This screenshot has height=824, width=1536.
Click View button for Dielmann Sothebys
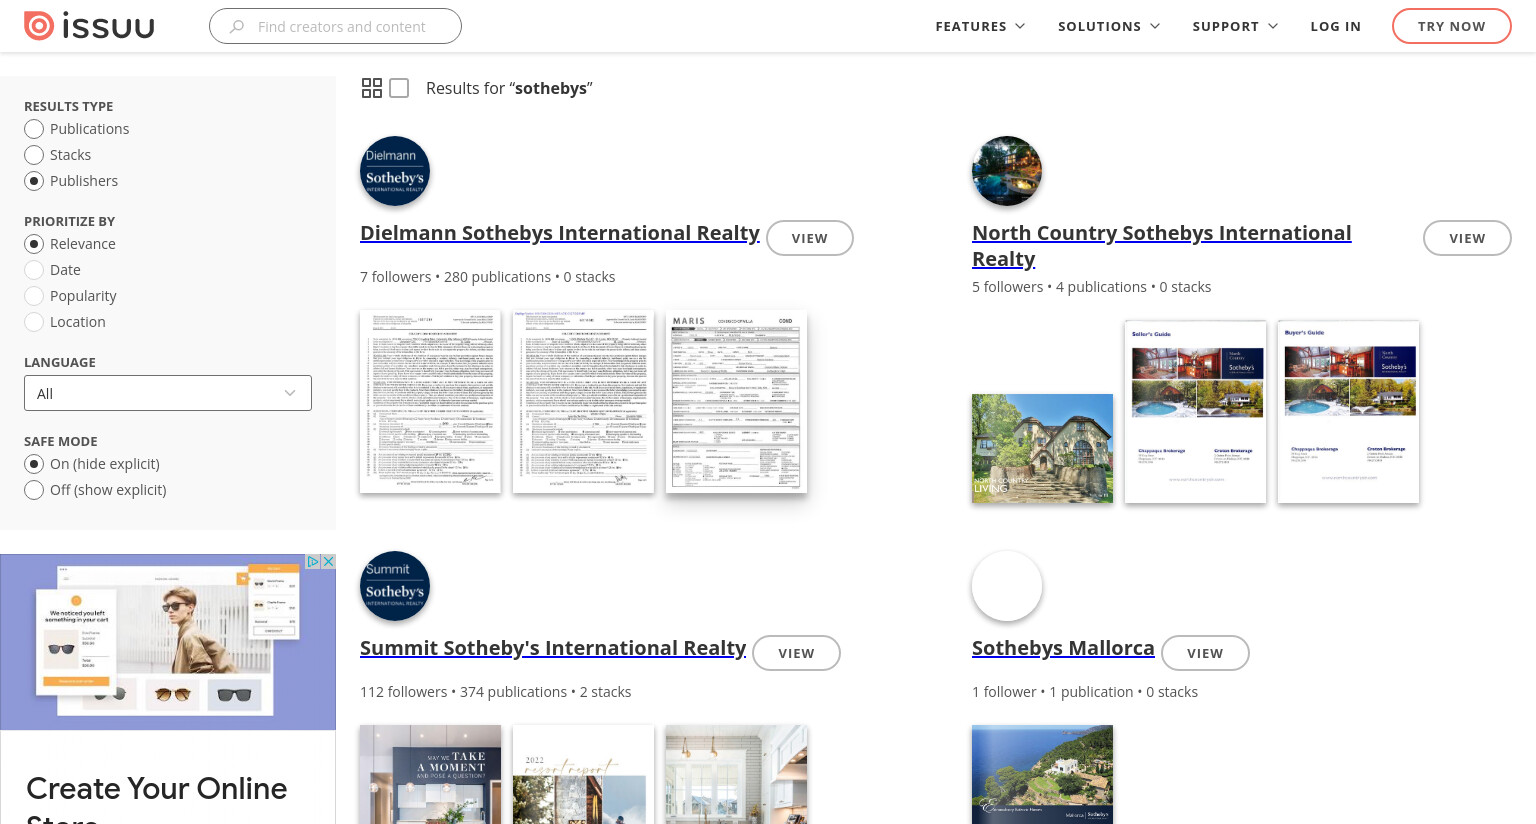(x=810, y=238)
